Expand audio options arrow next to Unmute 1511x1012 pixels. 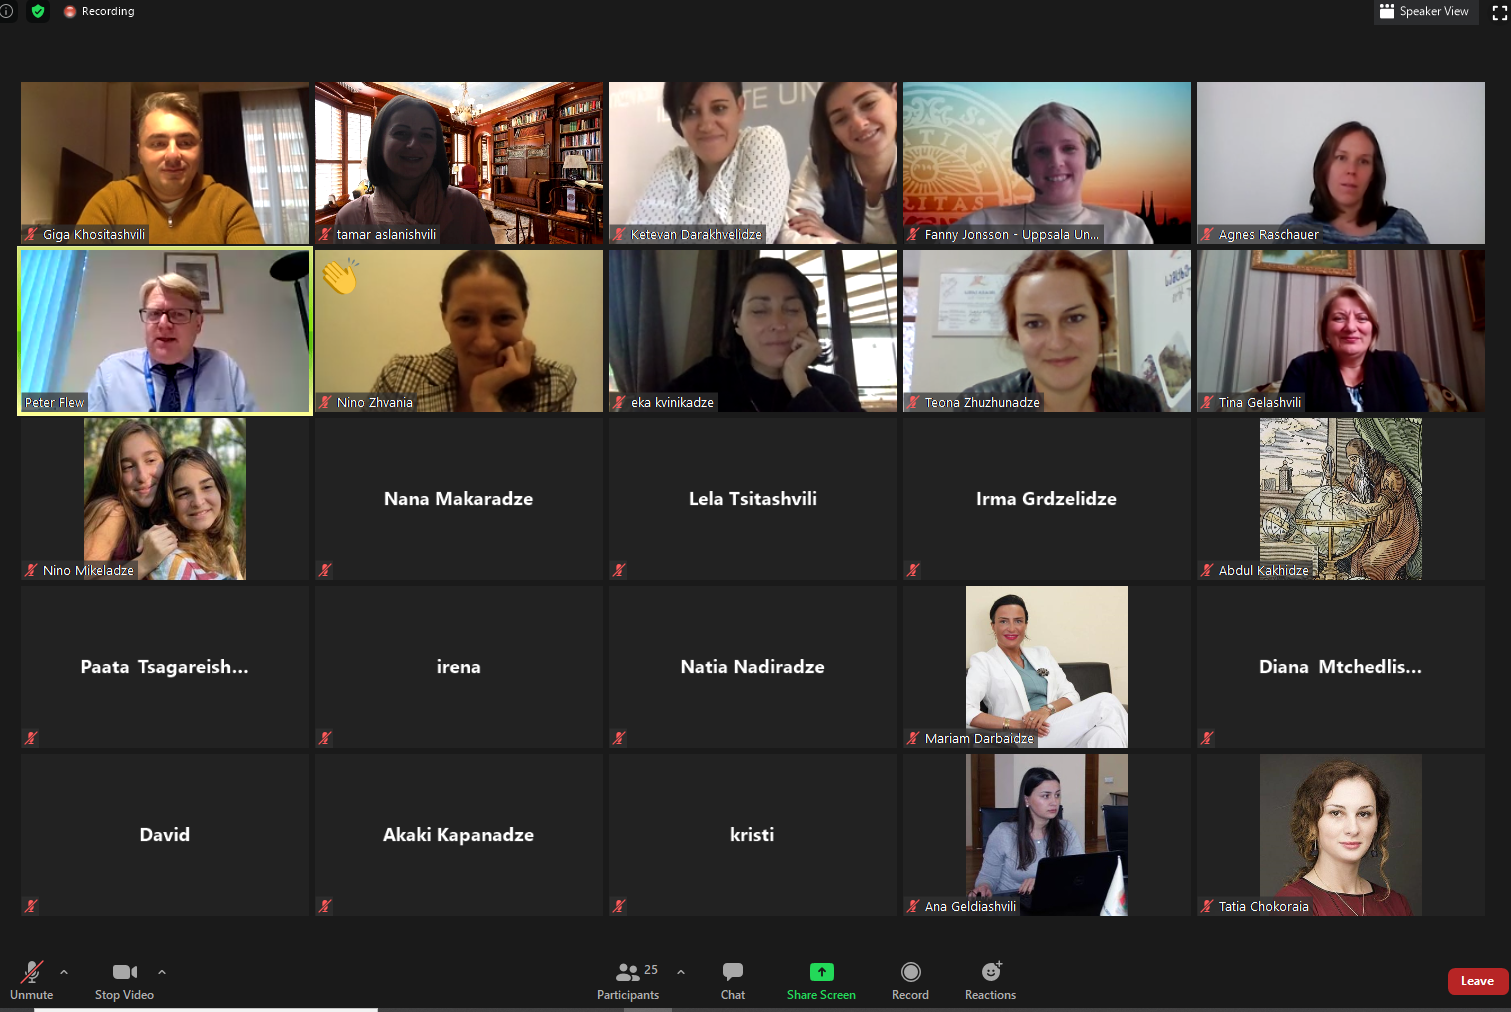coord(64,972)
